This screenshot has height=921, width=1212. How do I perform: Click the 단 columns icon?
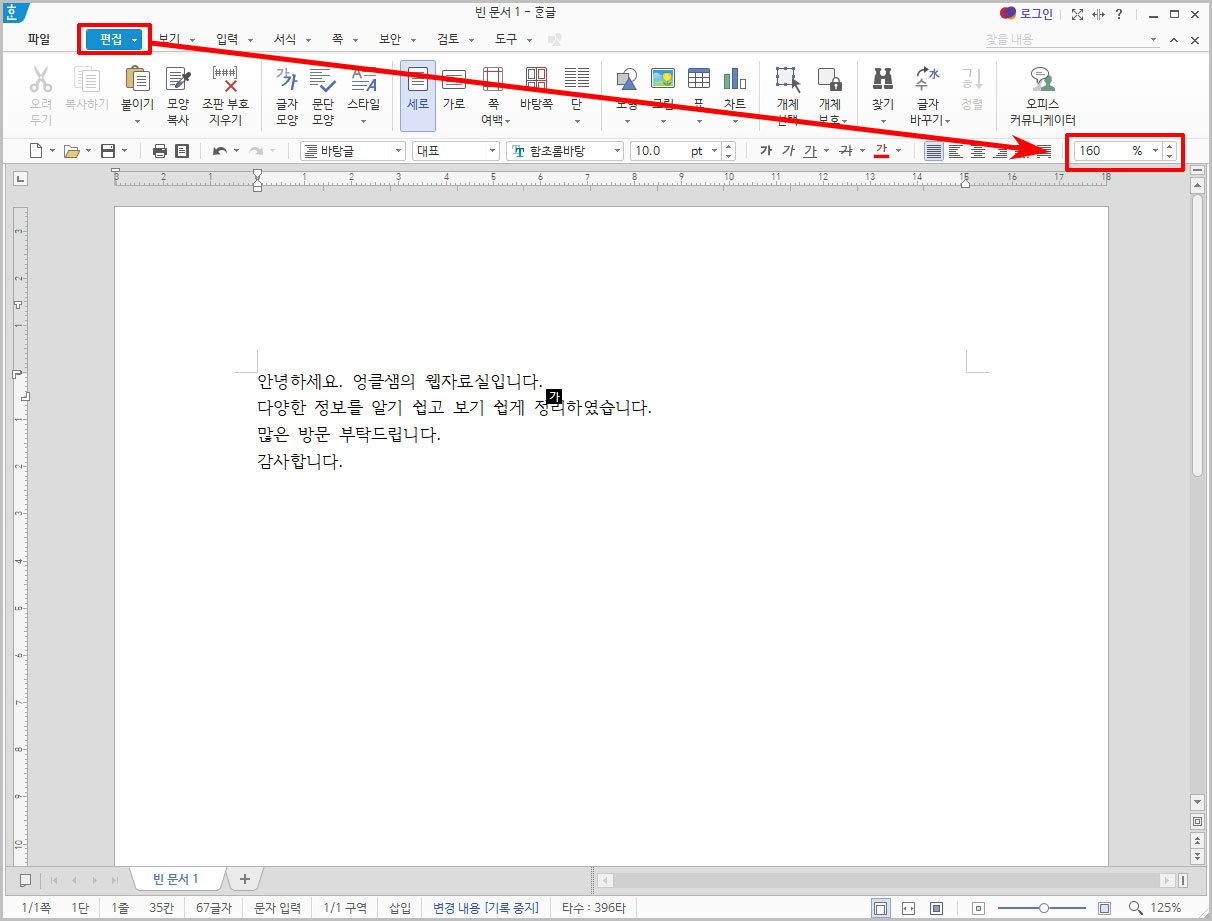(576, 79)
